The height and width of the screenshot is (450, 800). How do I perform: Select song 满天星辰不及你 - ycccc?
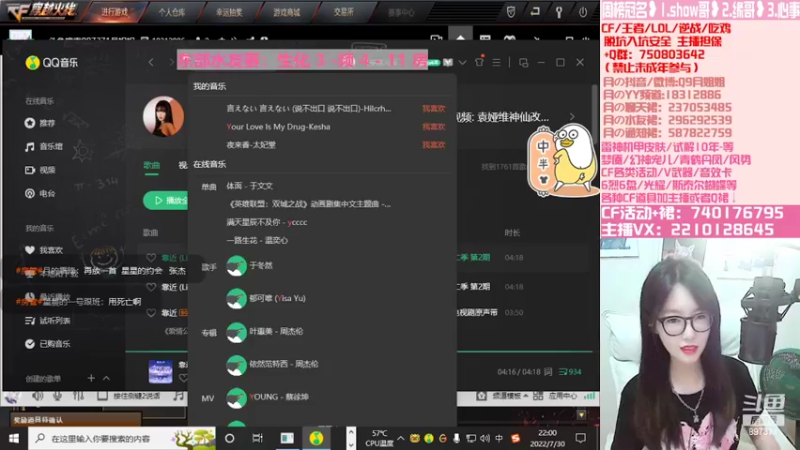pyautogui.click(x=267, y=222)
